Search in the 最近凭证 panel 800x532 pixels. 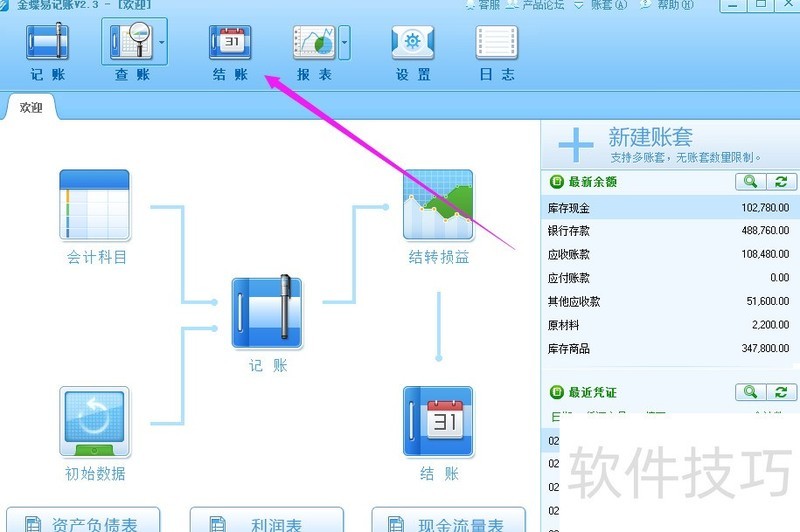[751, 392]
